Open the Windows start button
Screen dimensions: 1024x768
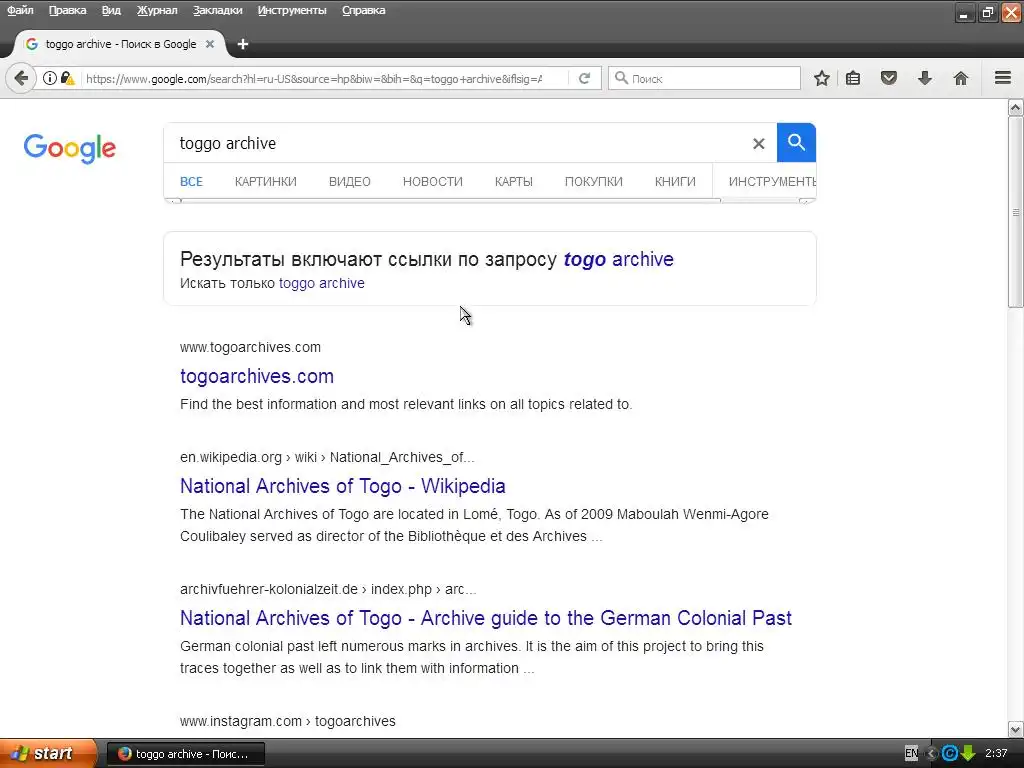click(x=48, y=753)
